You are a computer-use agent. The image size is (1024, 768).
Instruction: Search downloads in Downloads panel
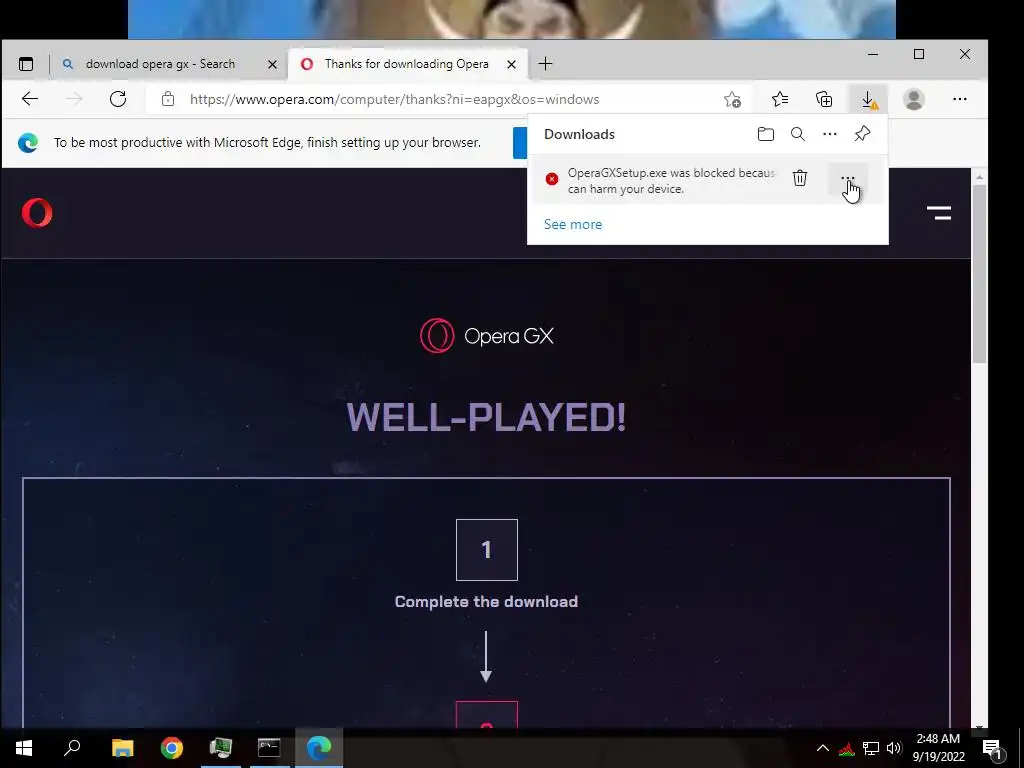click(x=797, y=134)
